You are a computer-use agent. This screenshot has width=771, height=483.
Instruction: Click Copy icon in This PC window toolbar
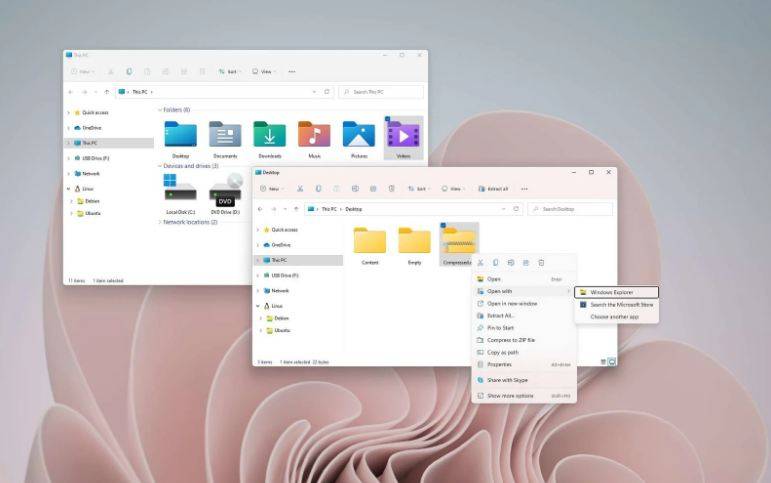[129, 72]
